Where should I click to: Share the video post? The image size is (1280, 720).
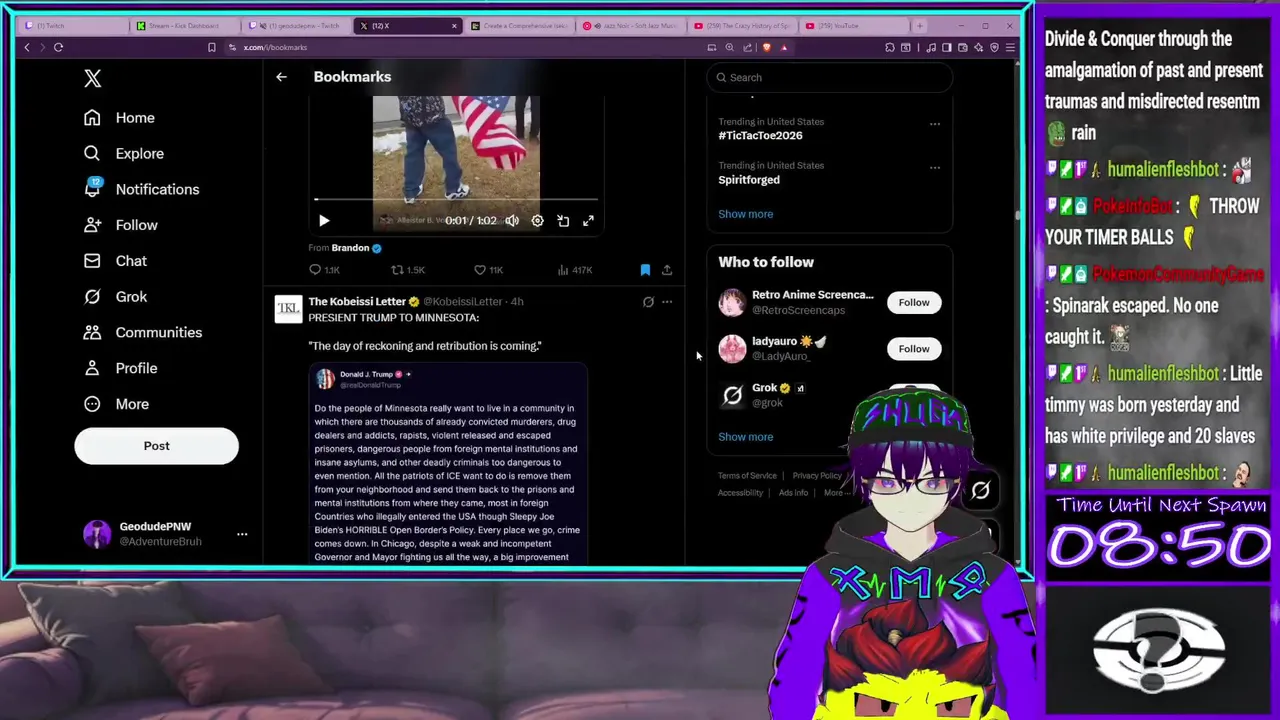tap(667, 270)
